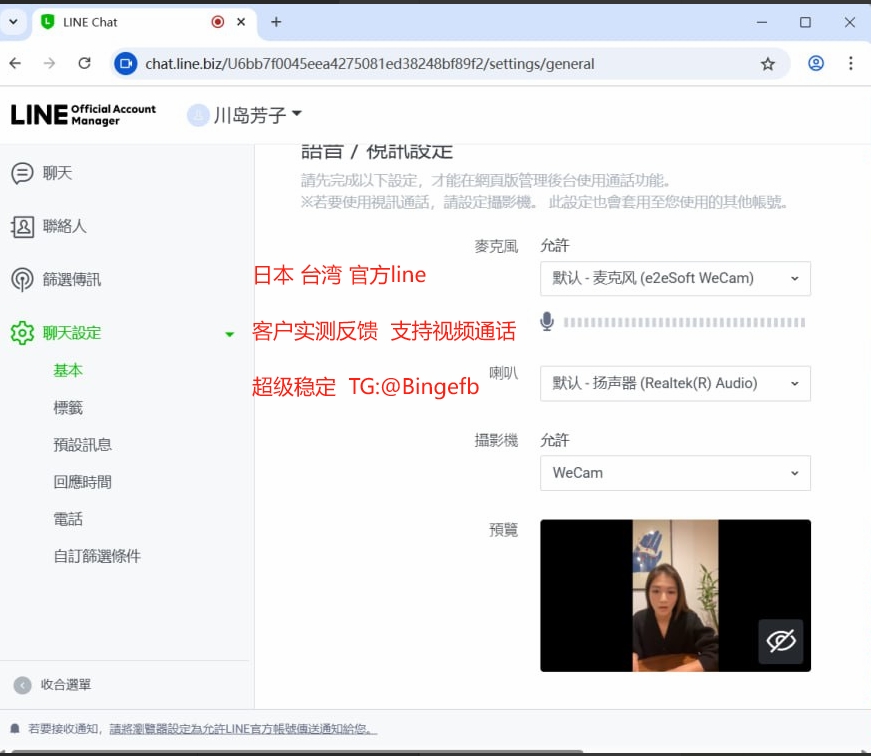The height and width of the screenshot is (756, 871).
Task: Toggle camera preview visibility eye icon
Action: [781, 641]
